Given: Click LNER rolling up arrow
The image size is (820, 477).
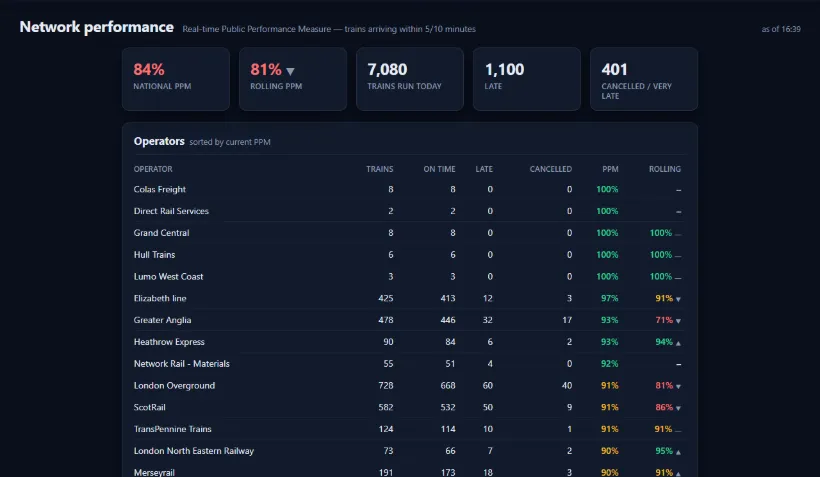Looking at the screenshot, I should [x=678, y=452].
